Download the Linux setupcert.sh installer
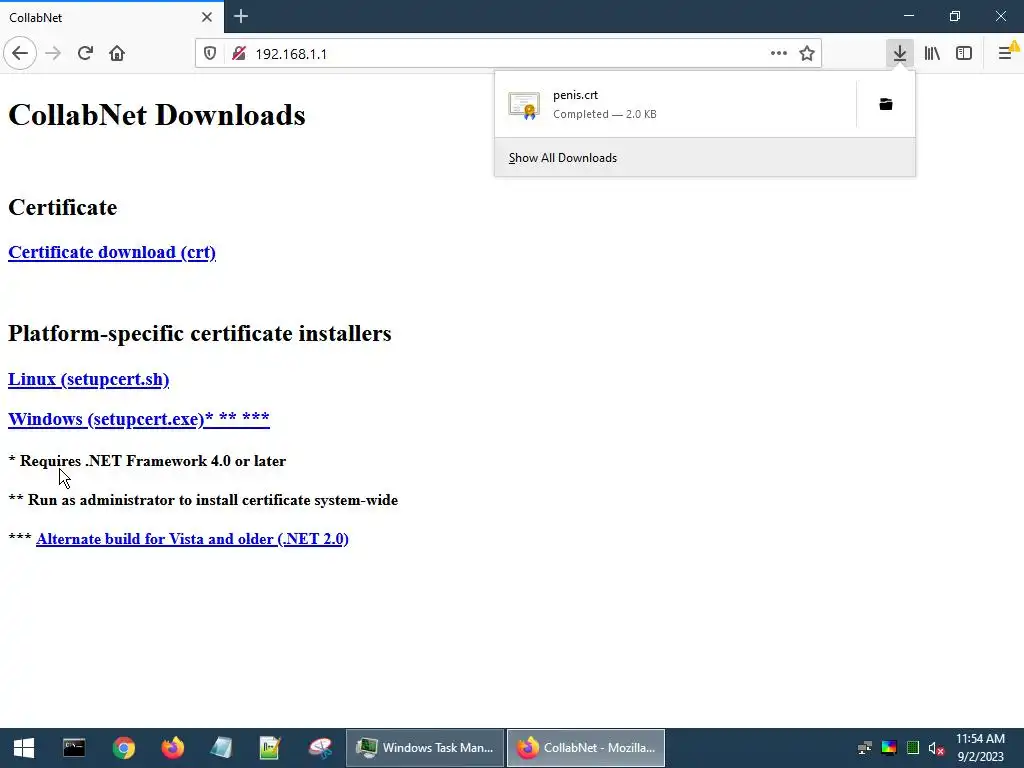 (89, 379)
